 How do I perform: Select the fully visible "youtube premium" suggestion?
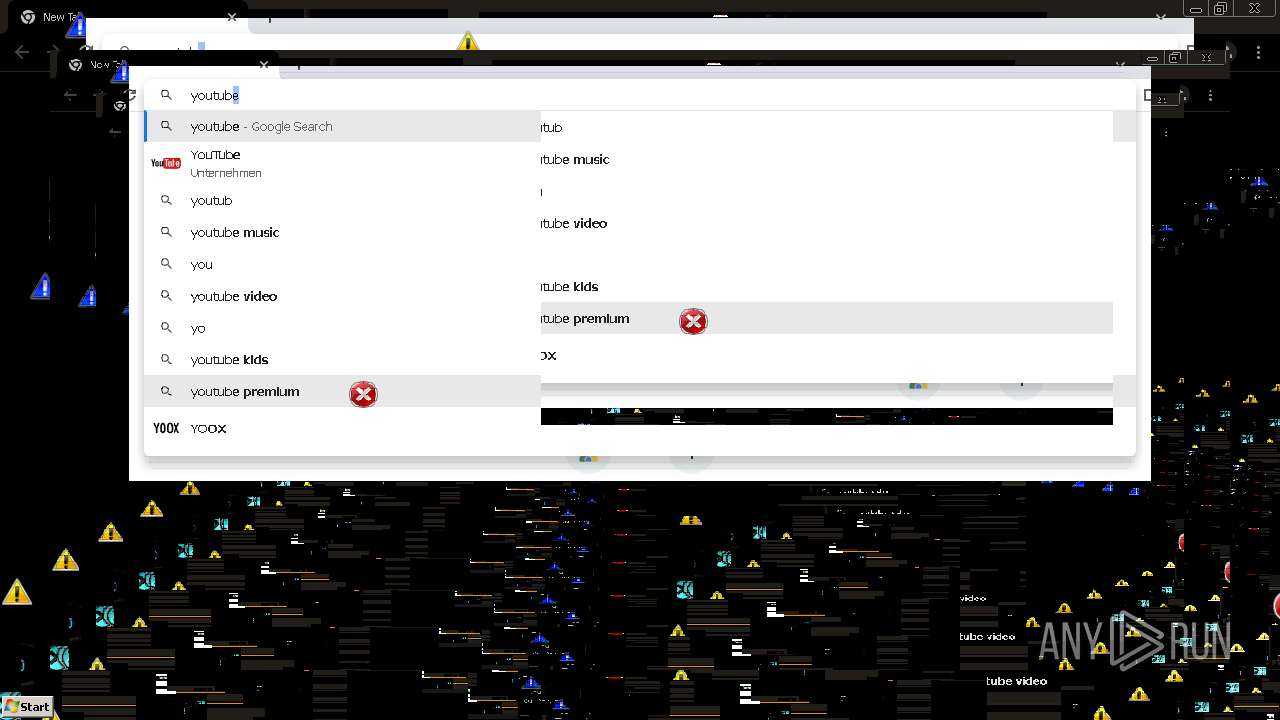pos(342,391)
